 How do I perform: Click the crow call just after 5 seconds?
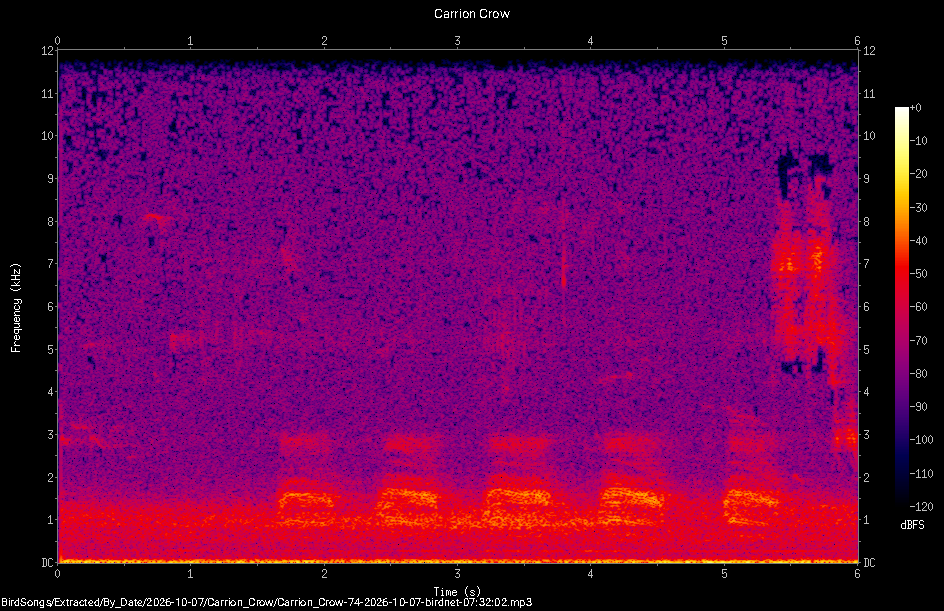click(x=751, y=503)
